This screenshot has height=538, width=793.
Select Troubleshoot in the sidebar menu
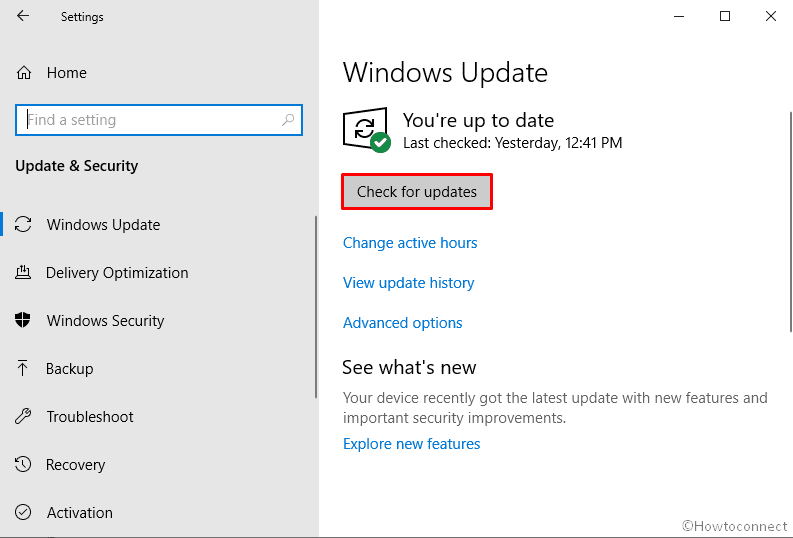point(90,417)
